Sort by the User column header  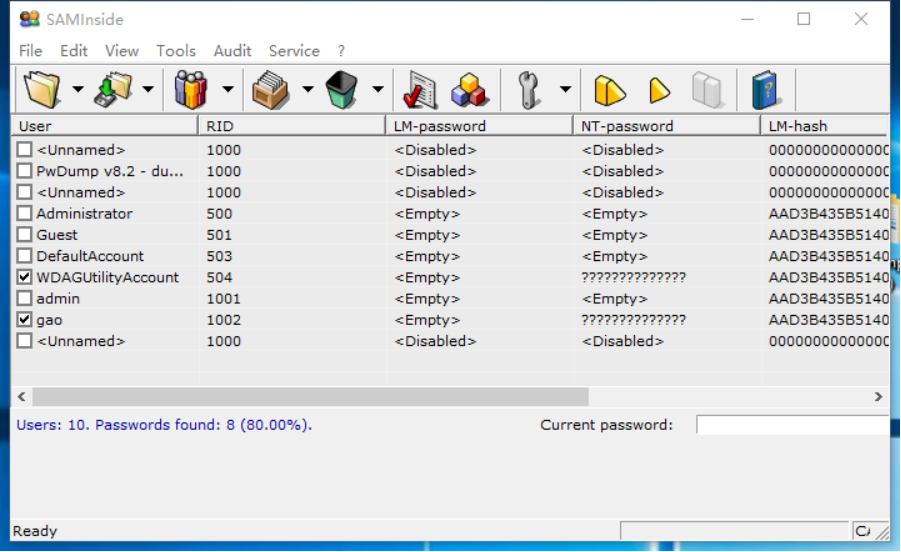pos(105,126)
